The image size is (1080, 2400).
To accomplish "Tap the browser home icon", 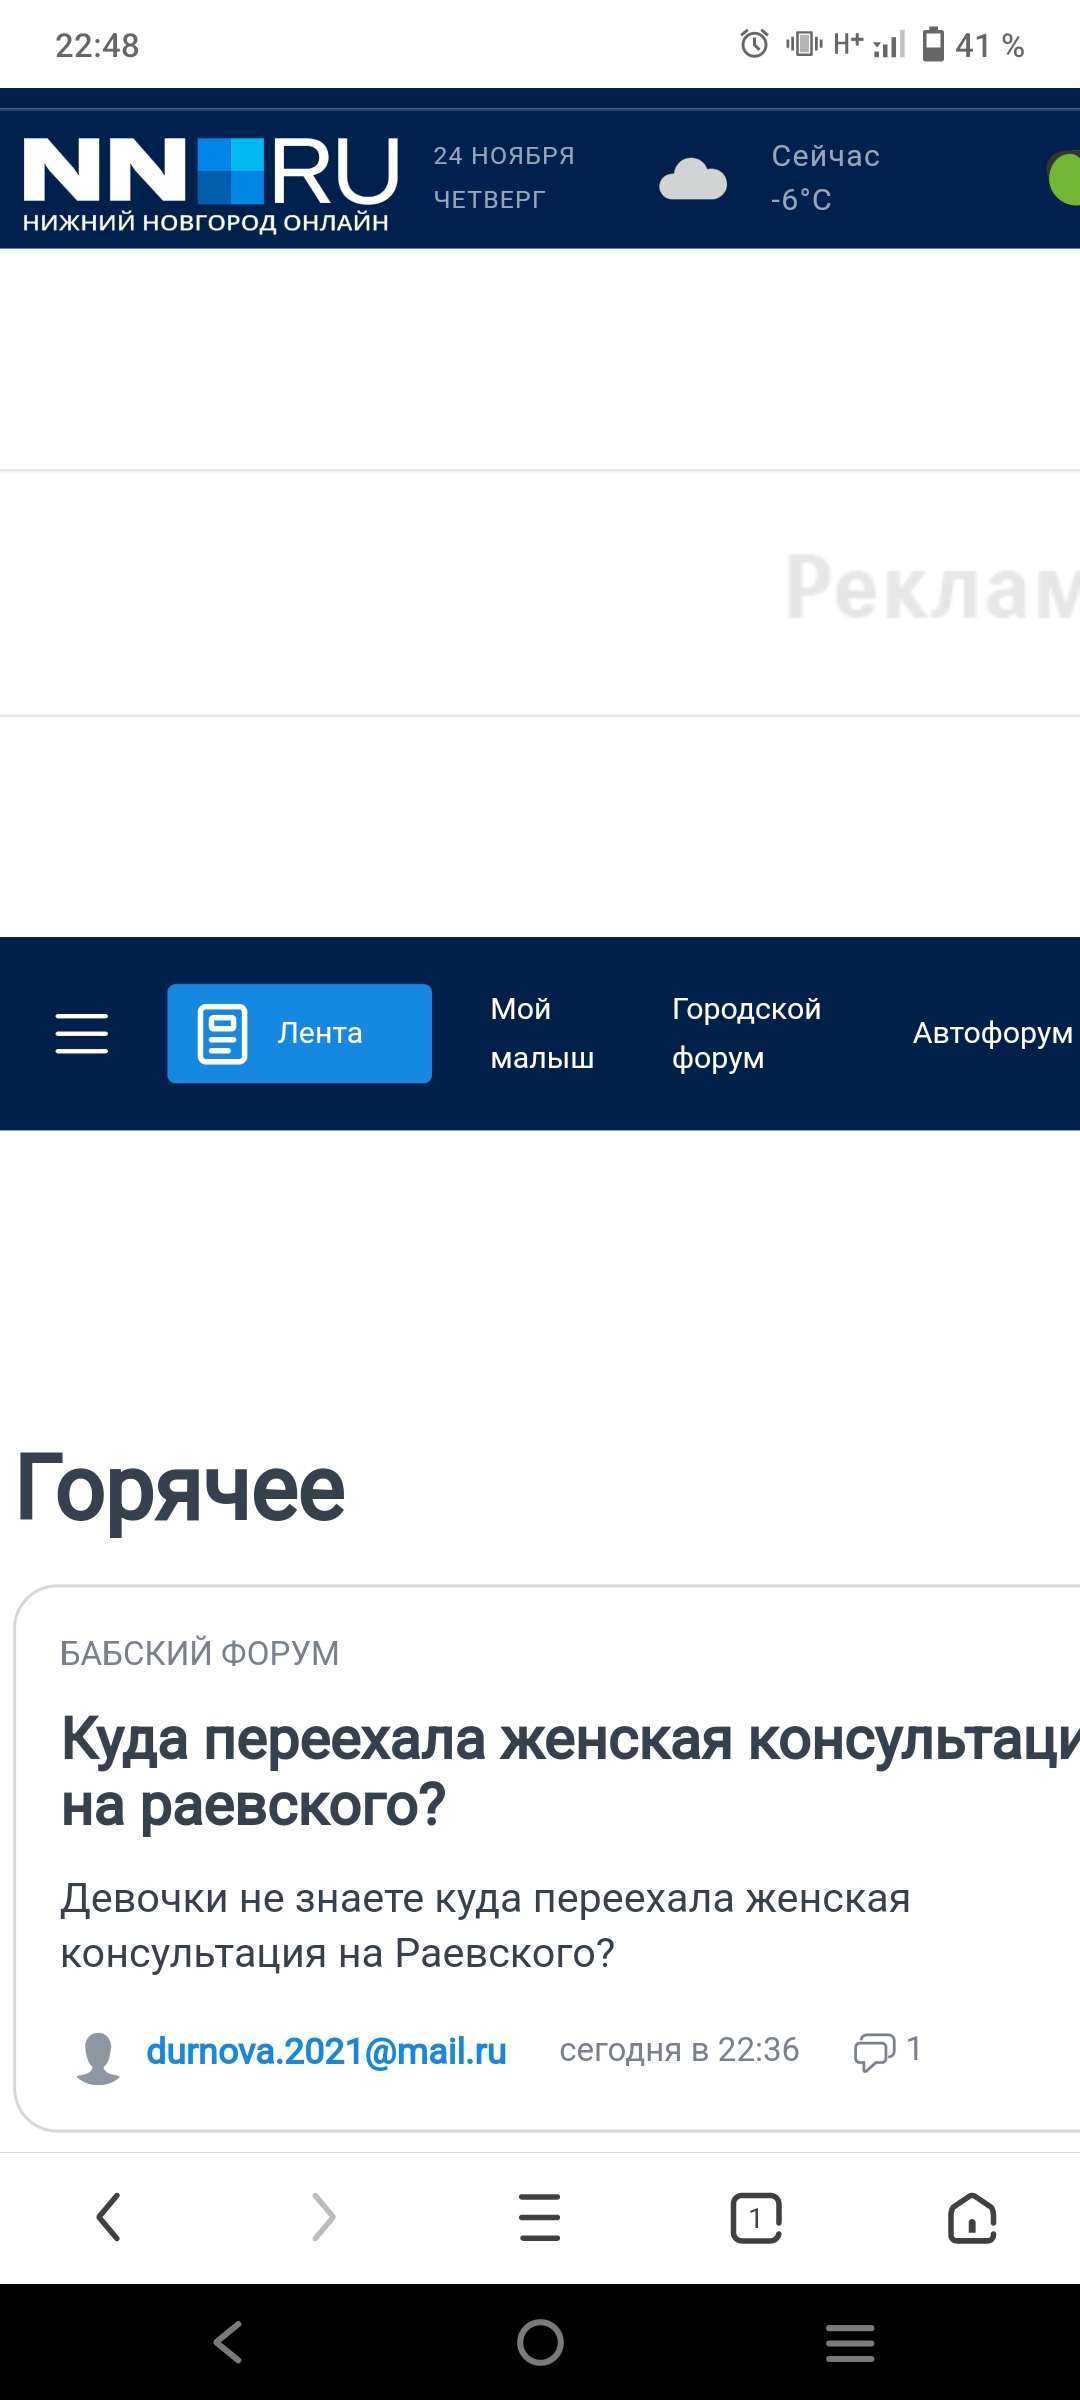I will [972, 2217].
